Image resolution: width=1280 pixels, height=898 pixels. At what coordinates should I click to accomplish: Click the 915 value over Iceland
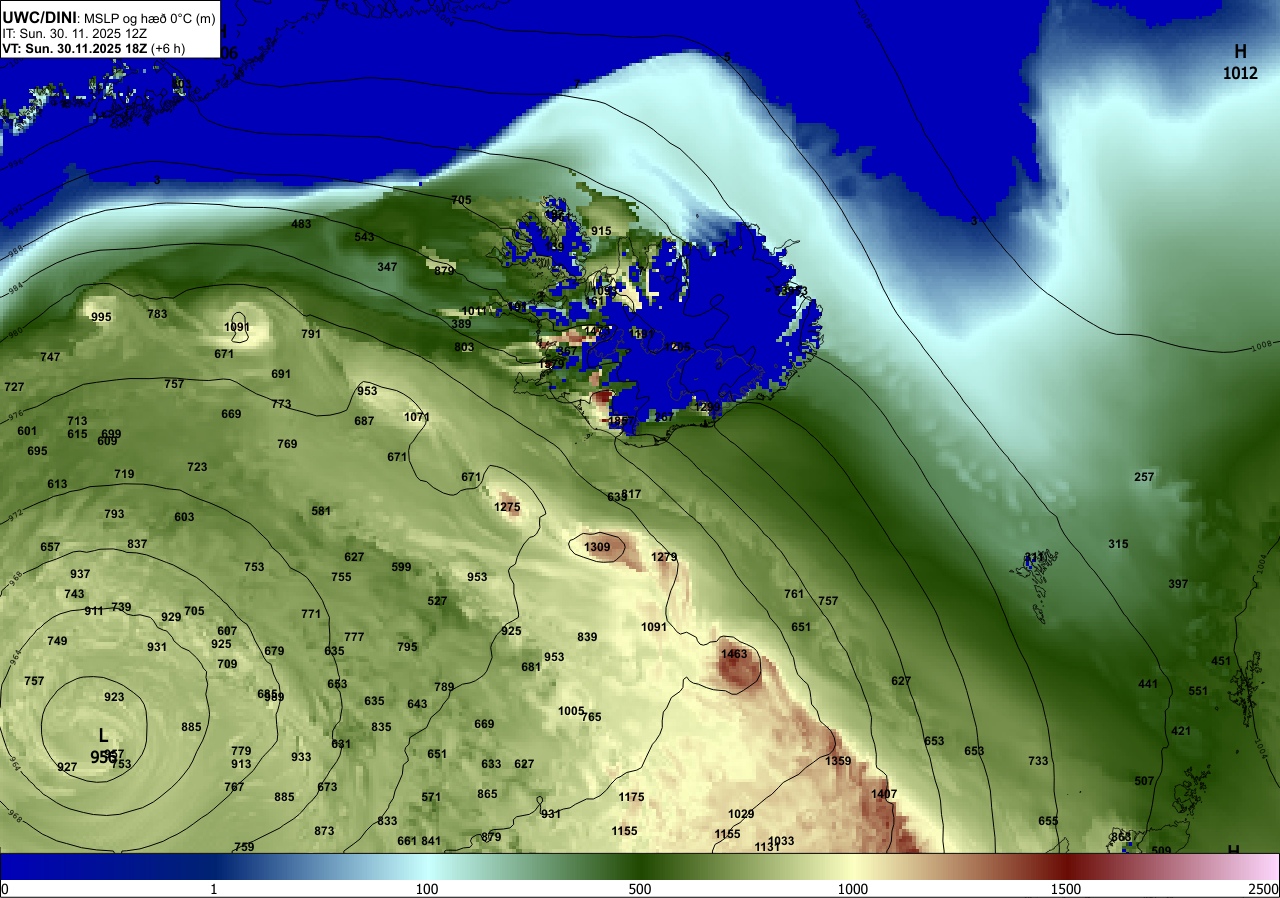pyautogui.click(x=601, y=231)
